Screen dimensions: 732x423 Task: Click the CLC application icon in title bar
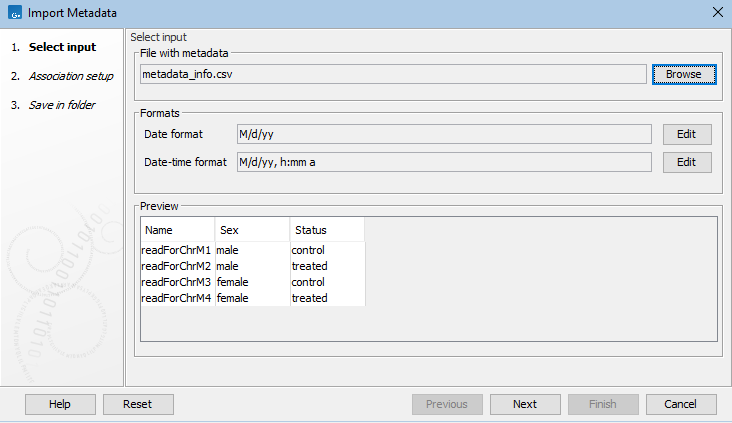click(13, 13)
